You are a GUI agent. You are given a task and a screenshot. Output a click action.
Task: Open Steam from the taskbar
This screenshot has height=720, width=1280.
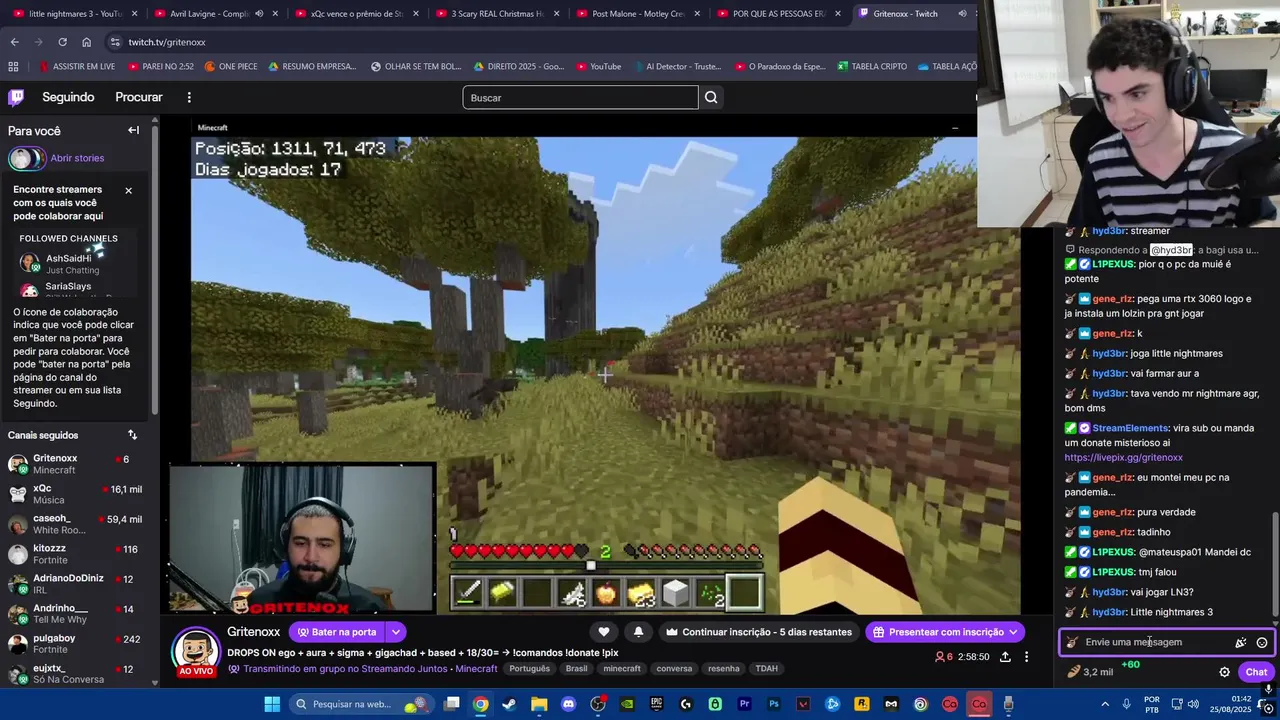(x=509, y=704)
